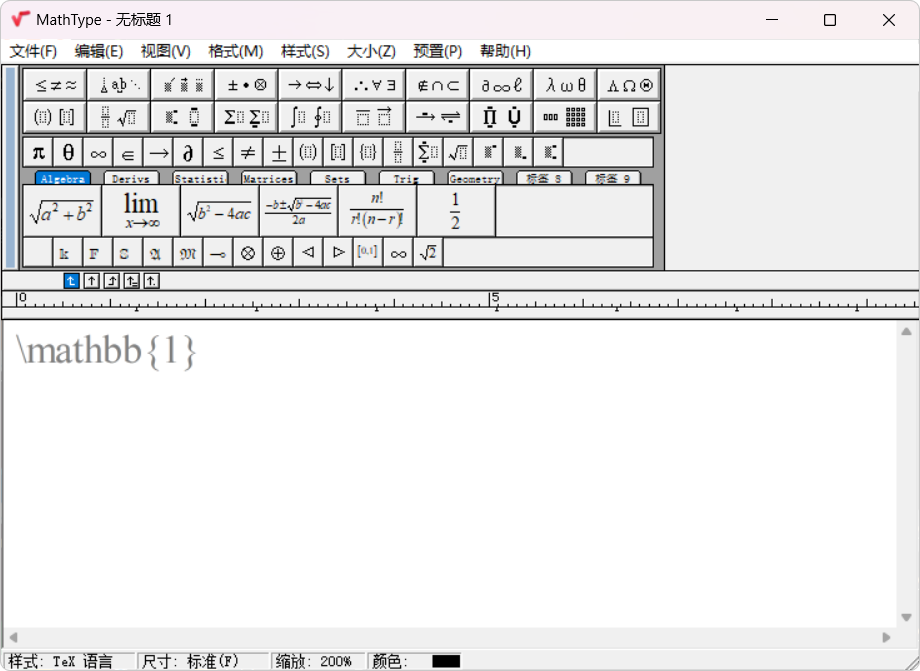Open the summation templates palette
The width and height of the screenshot is (920, 671).
pyautogui.click(x=246, y=117)
